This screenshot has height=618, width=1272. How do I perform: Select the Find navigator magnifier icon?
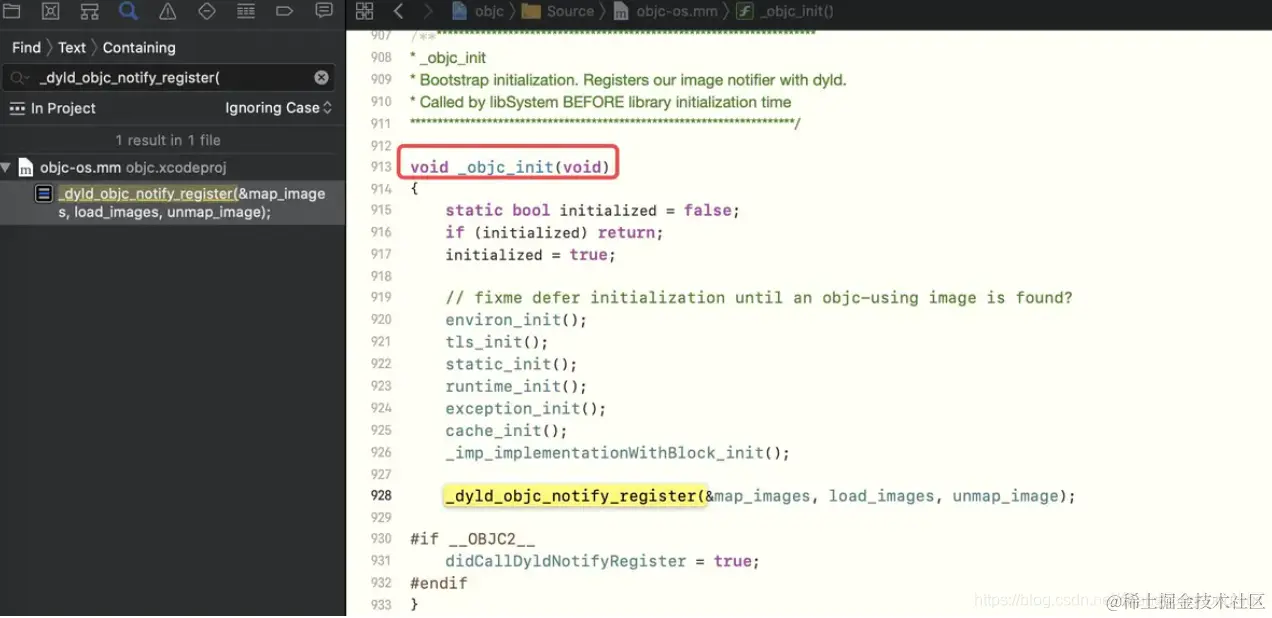(x=128, y=11)
